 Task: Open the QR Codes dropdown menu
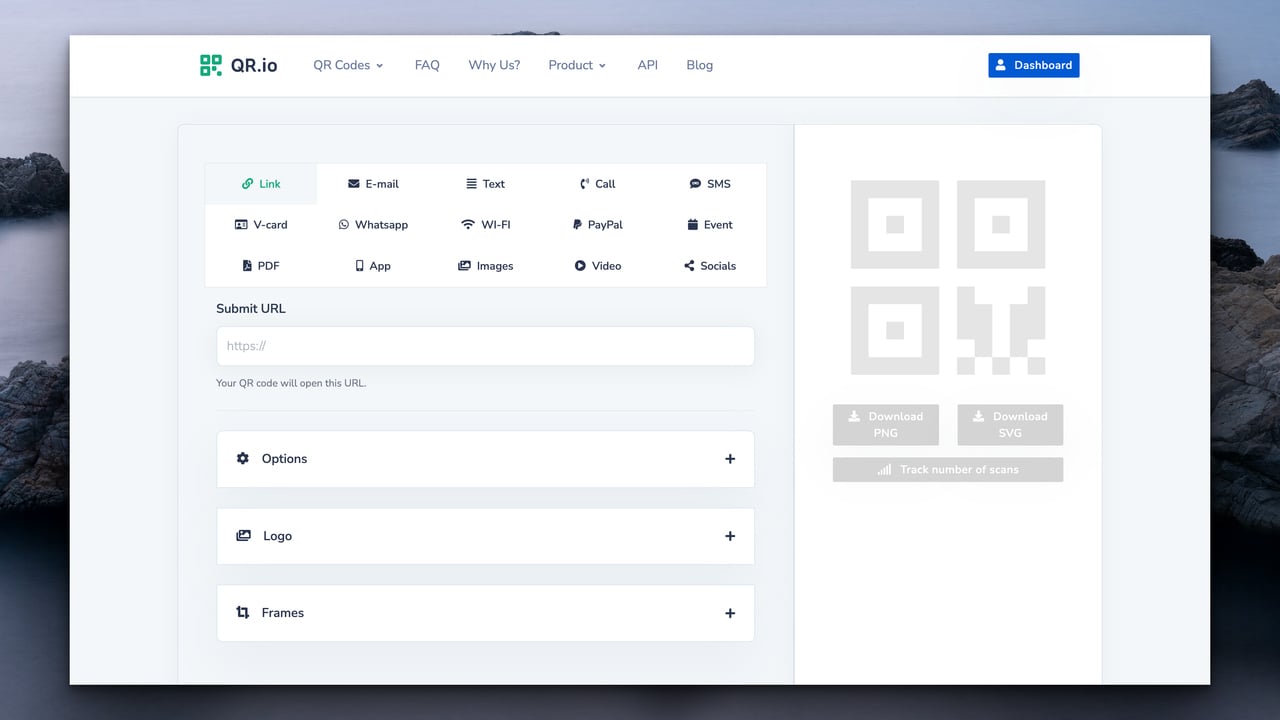click(348, 65)
